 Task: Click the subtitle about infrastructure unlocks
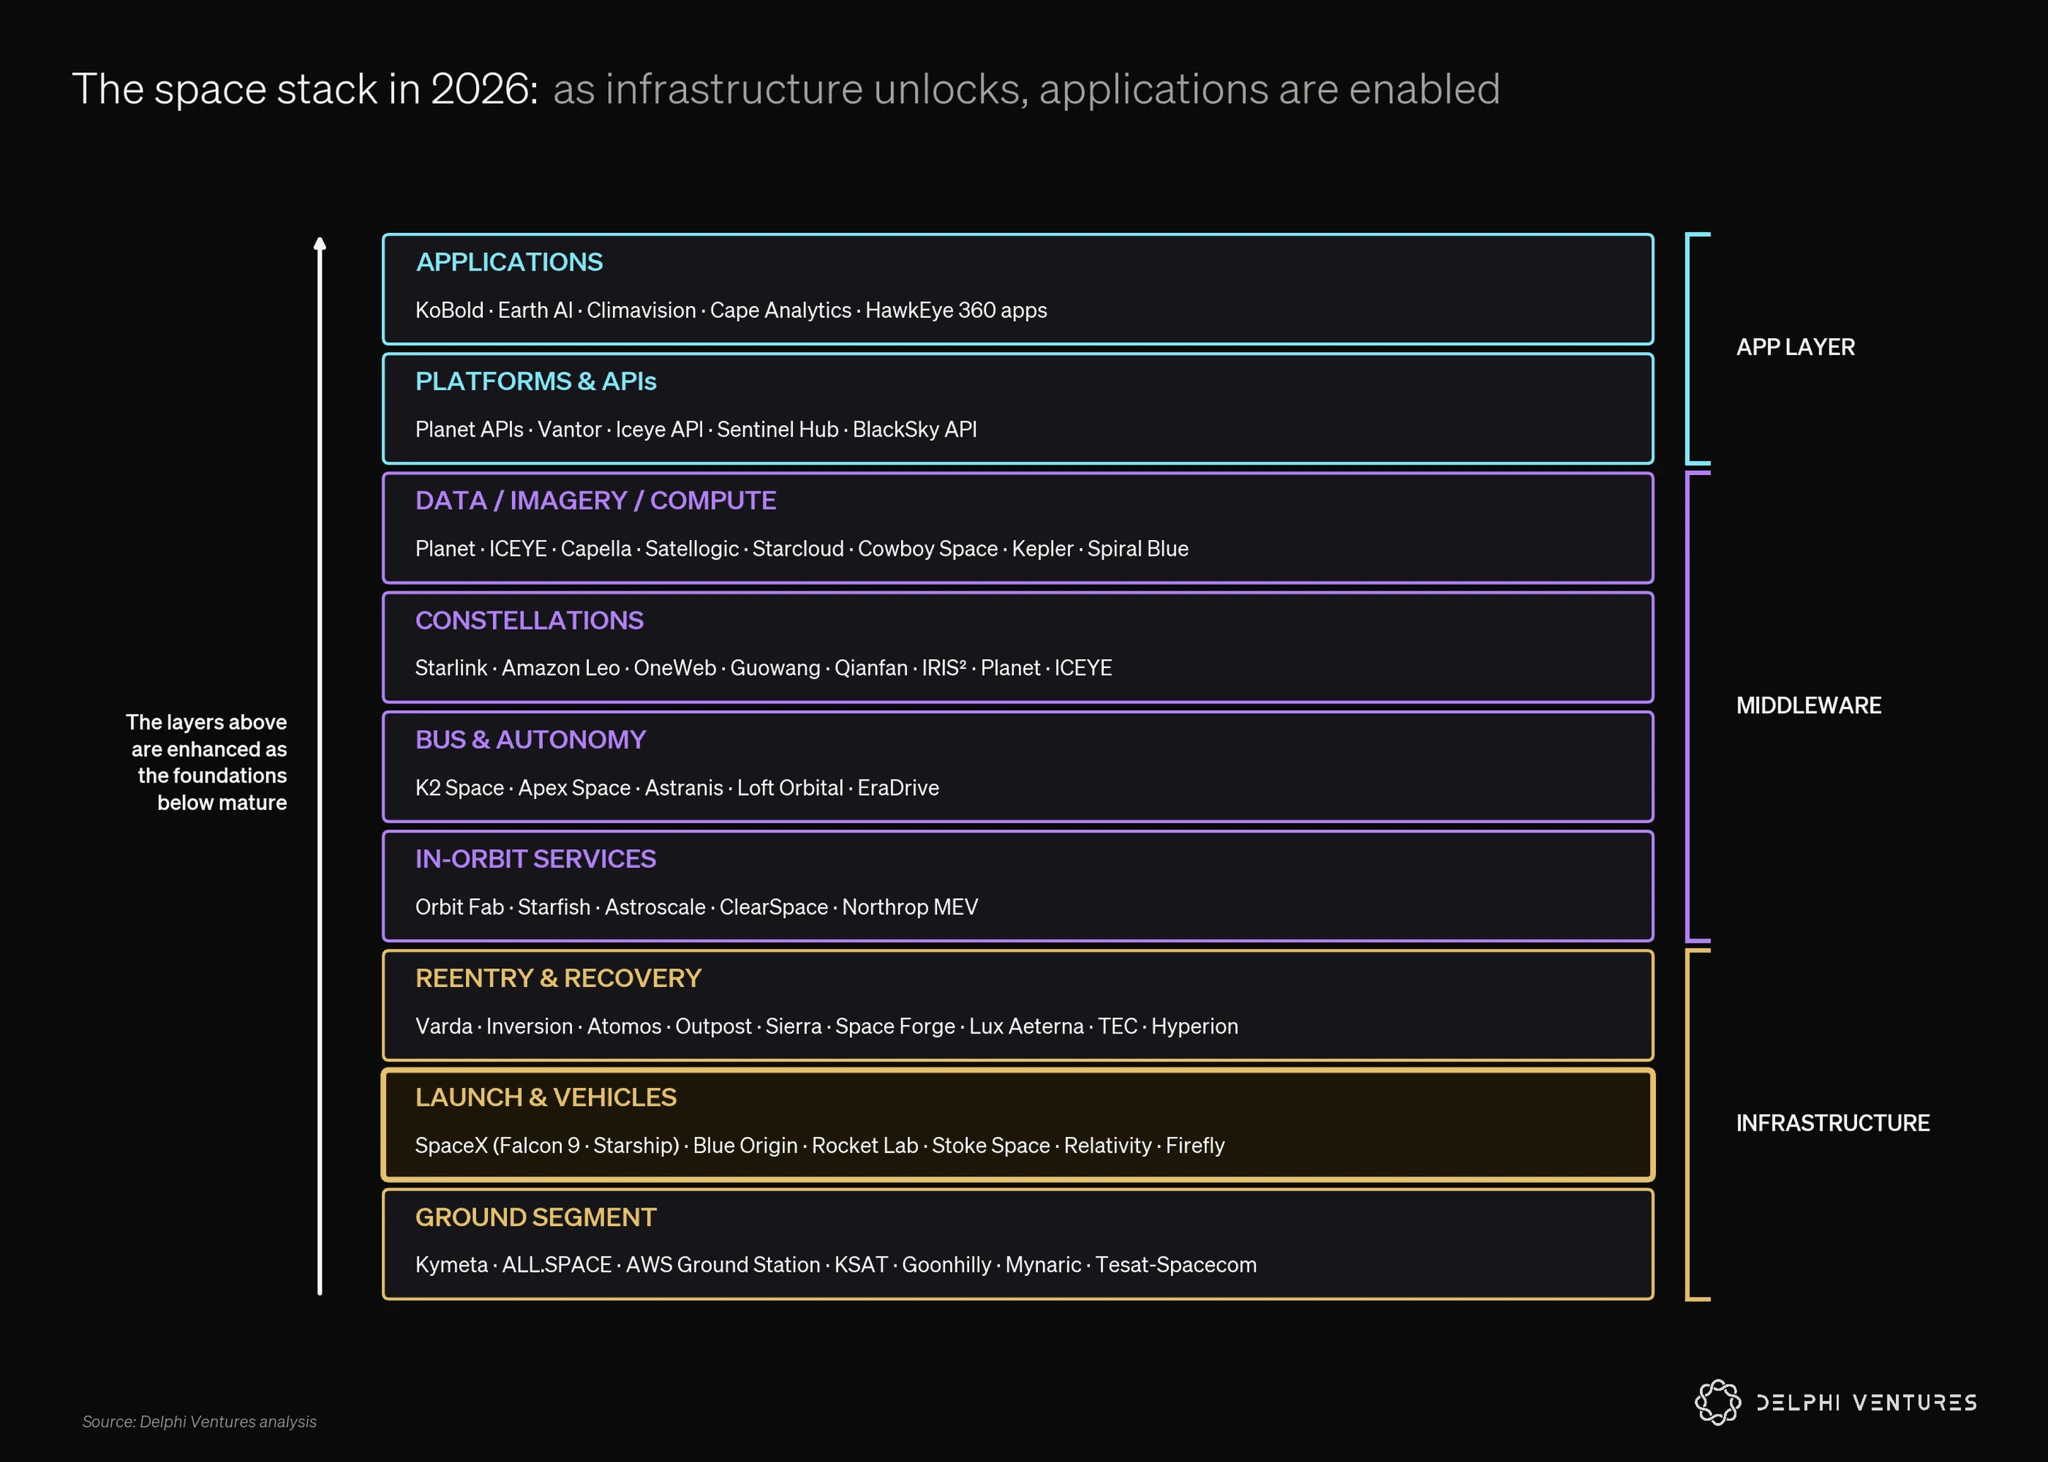click(1026, 89)
